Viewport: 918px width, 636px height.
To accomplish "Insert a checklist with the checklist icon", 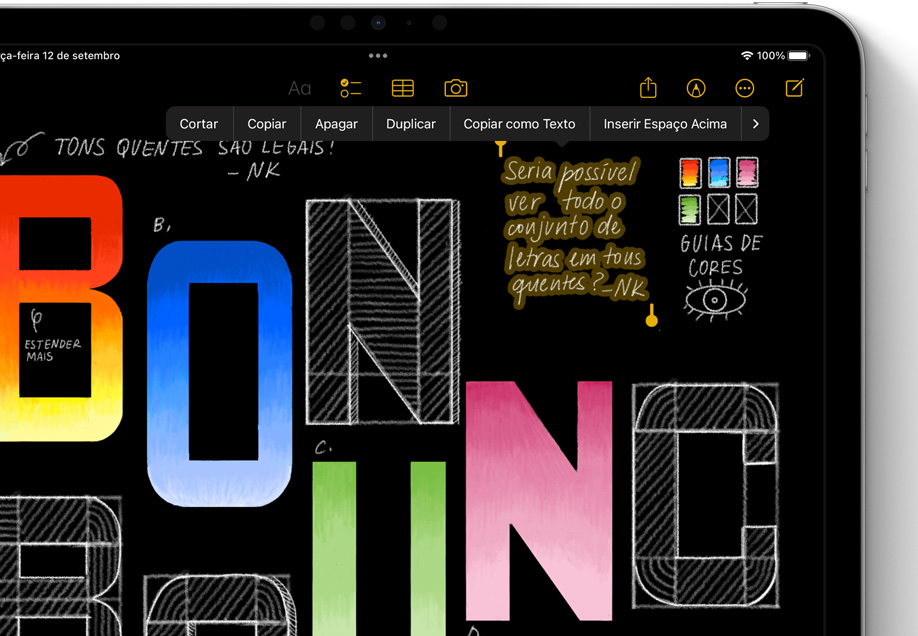I will [x=351, y=88].
